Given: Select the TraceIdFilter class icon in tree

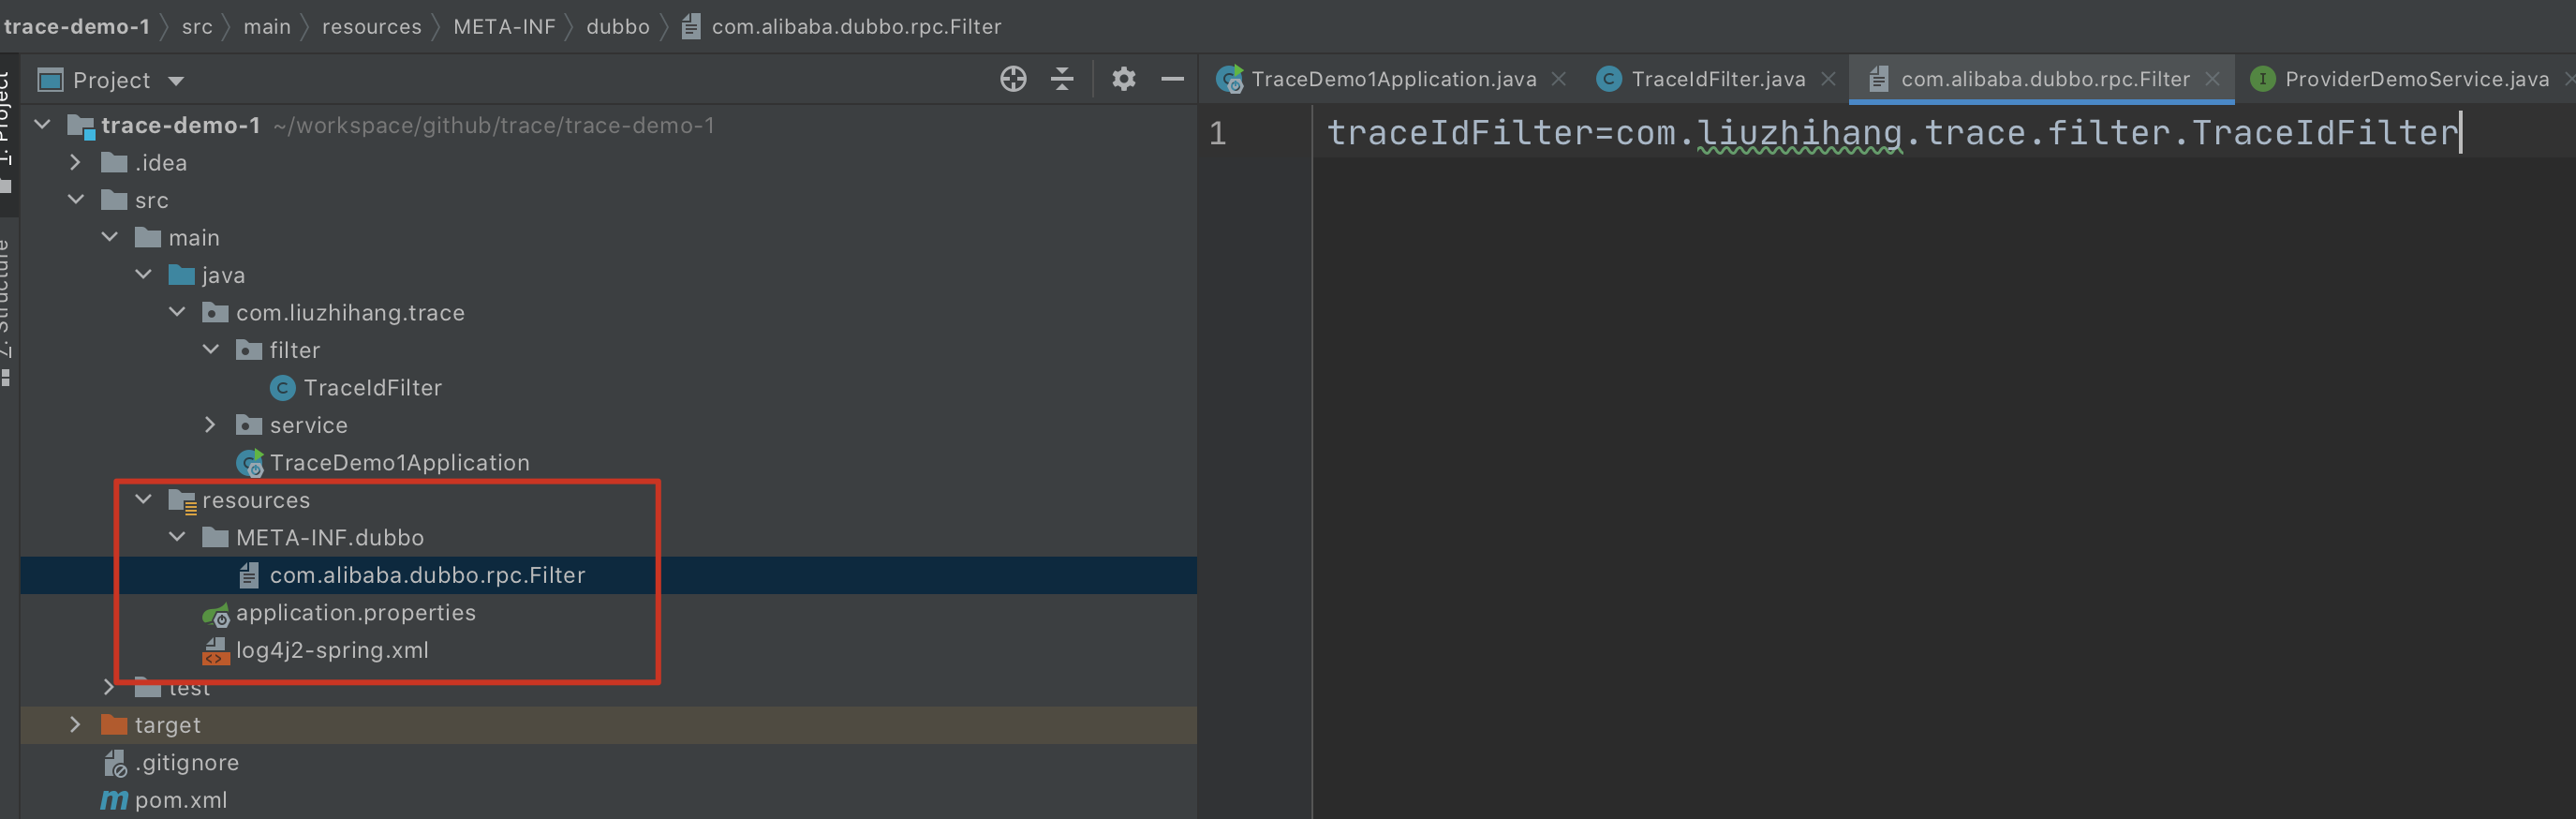Looking at the screenshot, I should point(283,388).
